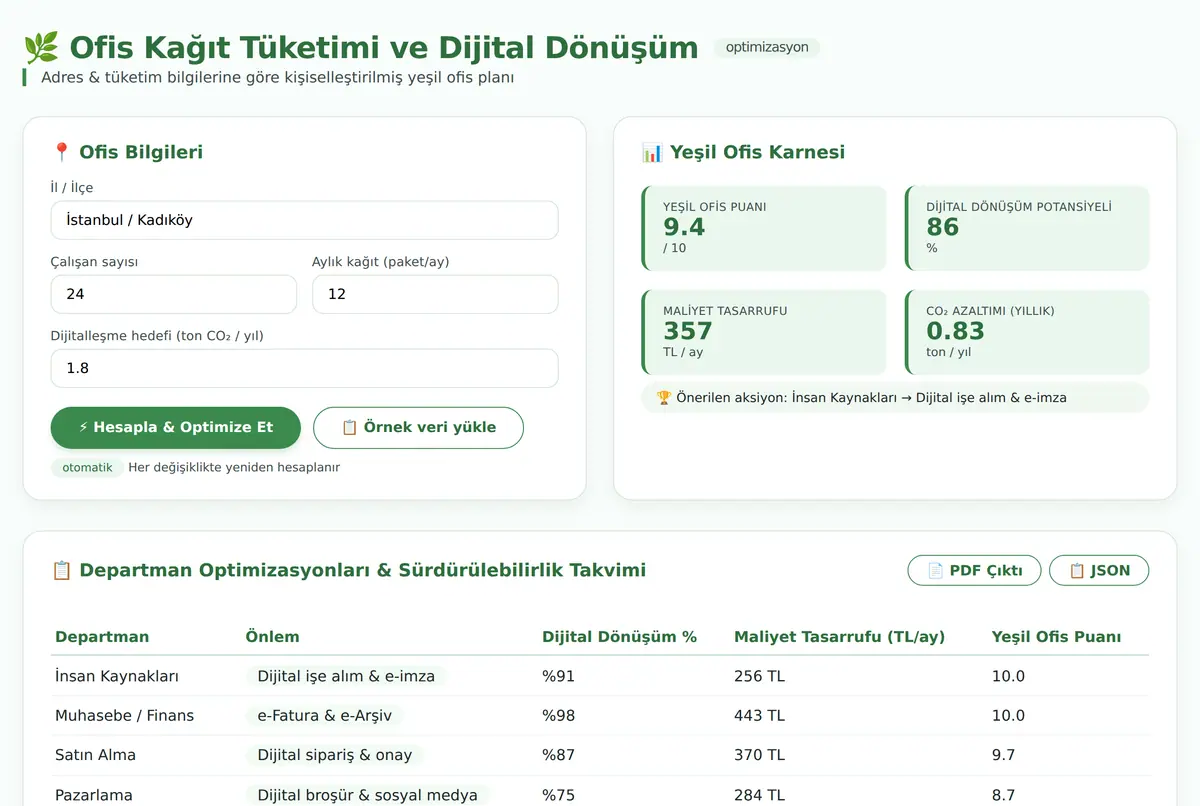The height and width of the screenshot is (806, 1200).
Task: Click the subtitle text under the page title
Action: pos(277,77)
